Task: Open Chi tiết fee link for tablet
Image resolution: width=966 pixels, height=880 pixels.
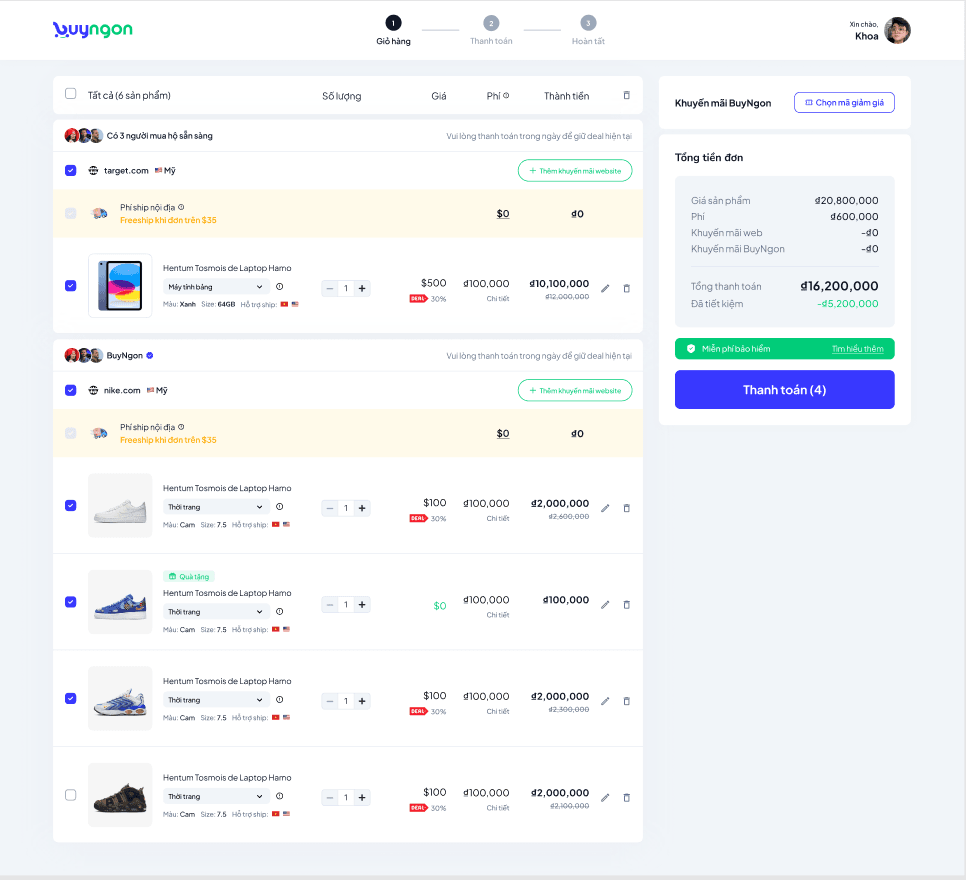Action: [498, 299]
